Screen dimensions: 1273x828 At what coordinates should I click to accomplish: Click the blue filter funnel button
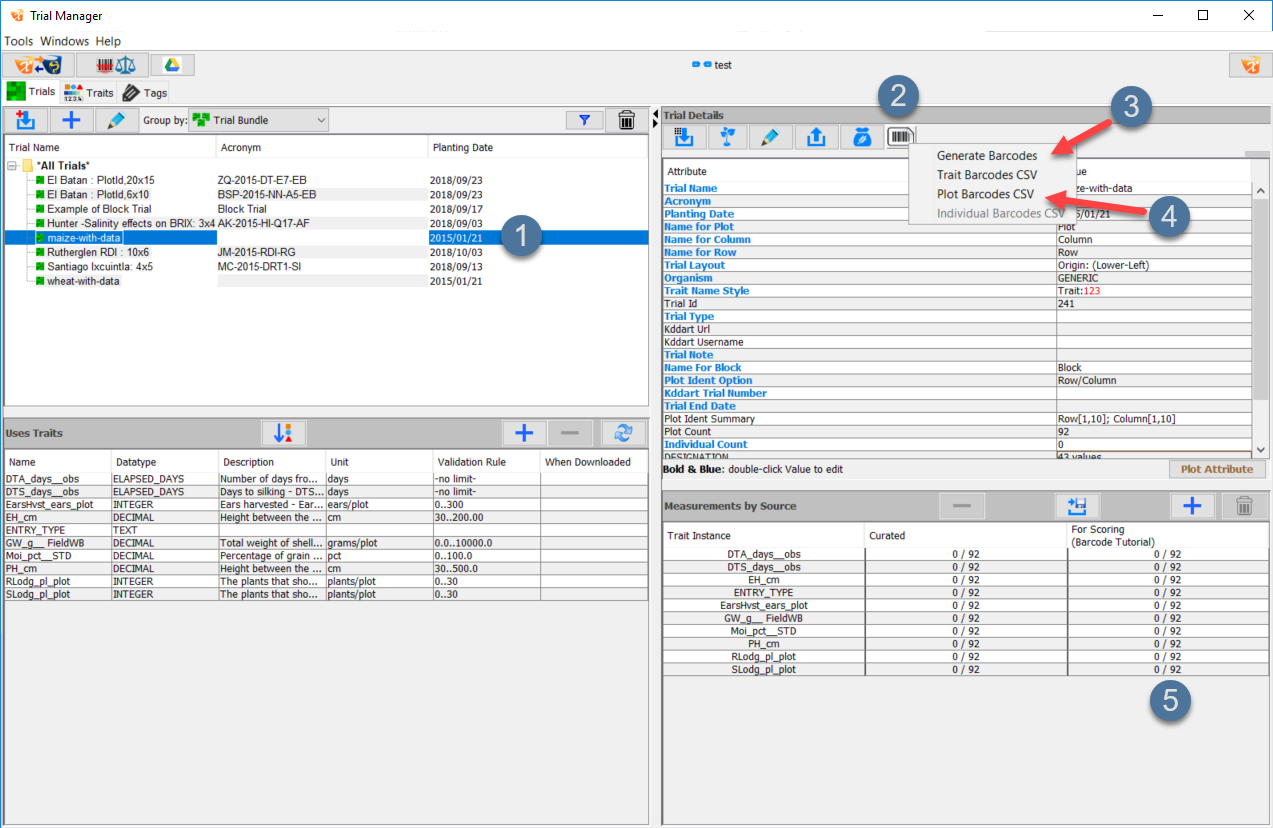pos(584,120)
